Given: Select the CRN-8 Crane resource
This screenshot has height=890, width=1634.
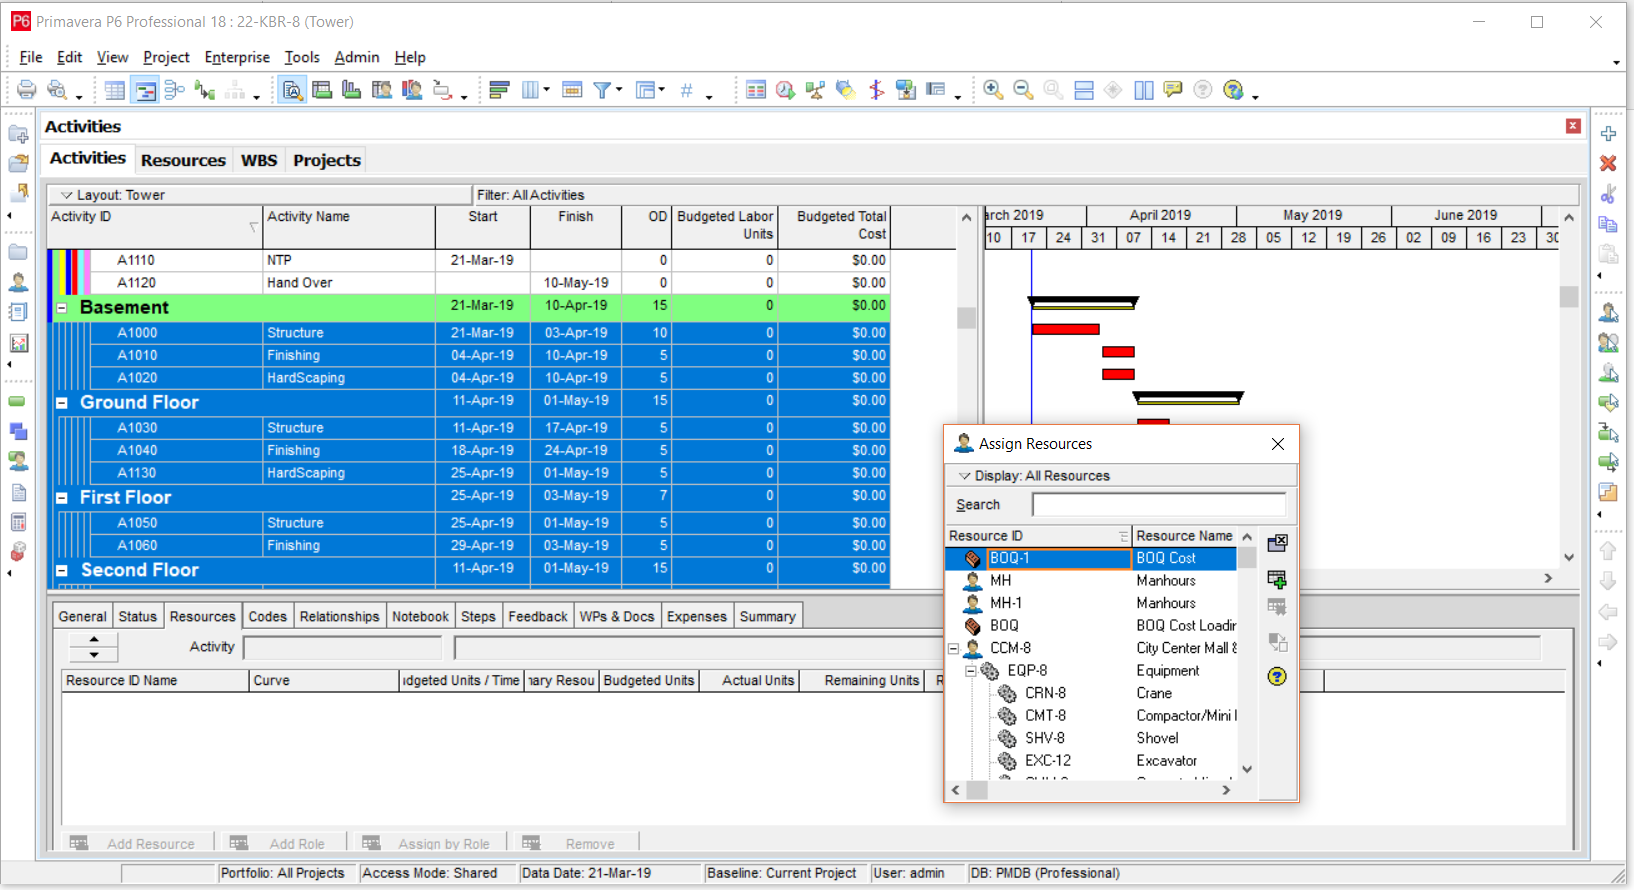Looking at the screenshot, I should coord(1091,693).
